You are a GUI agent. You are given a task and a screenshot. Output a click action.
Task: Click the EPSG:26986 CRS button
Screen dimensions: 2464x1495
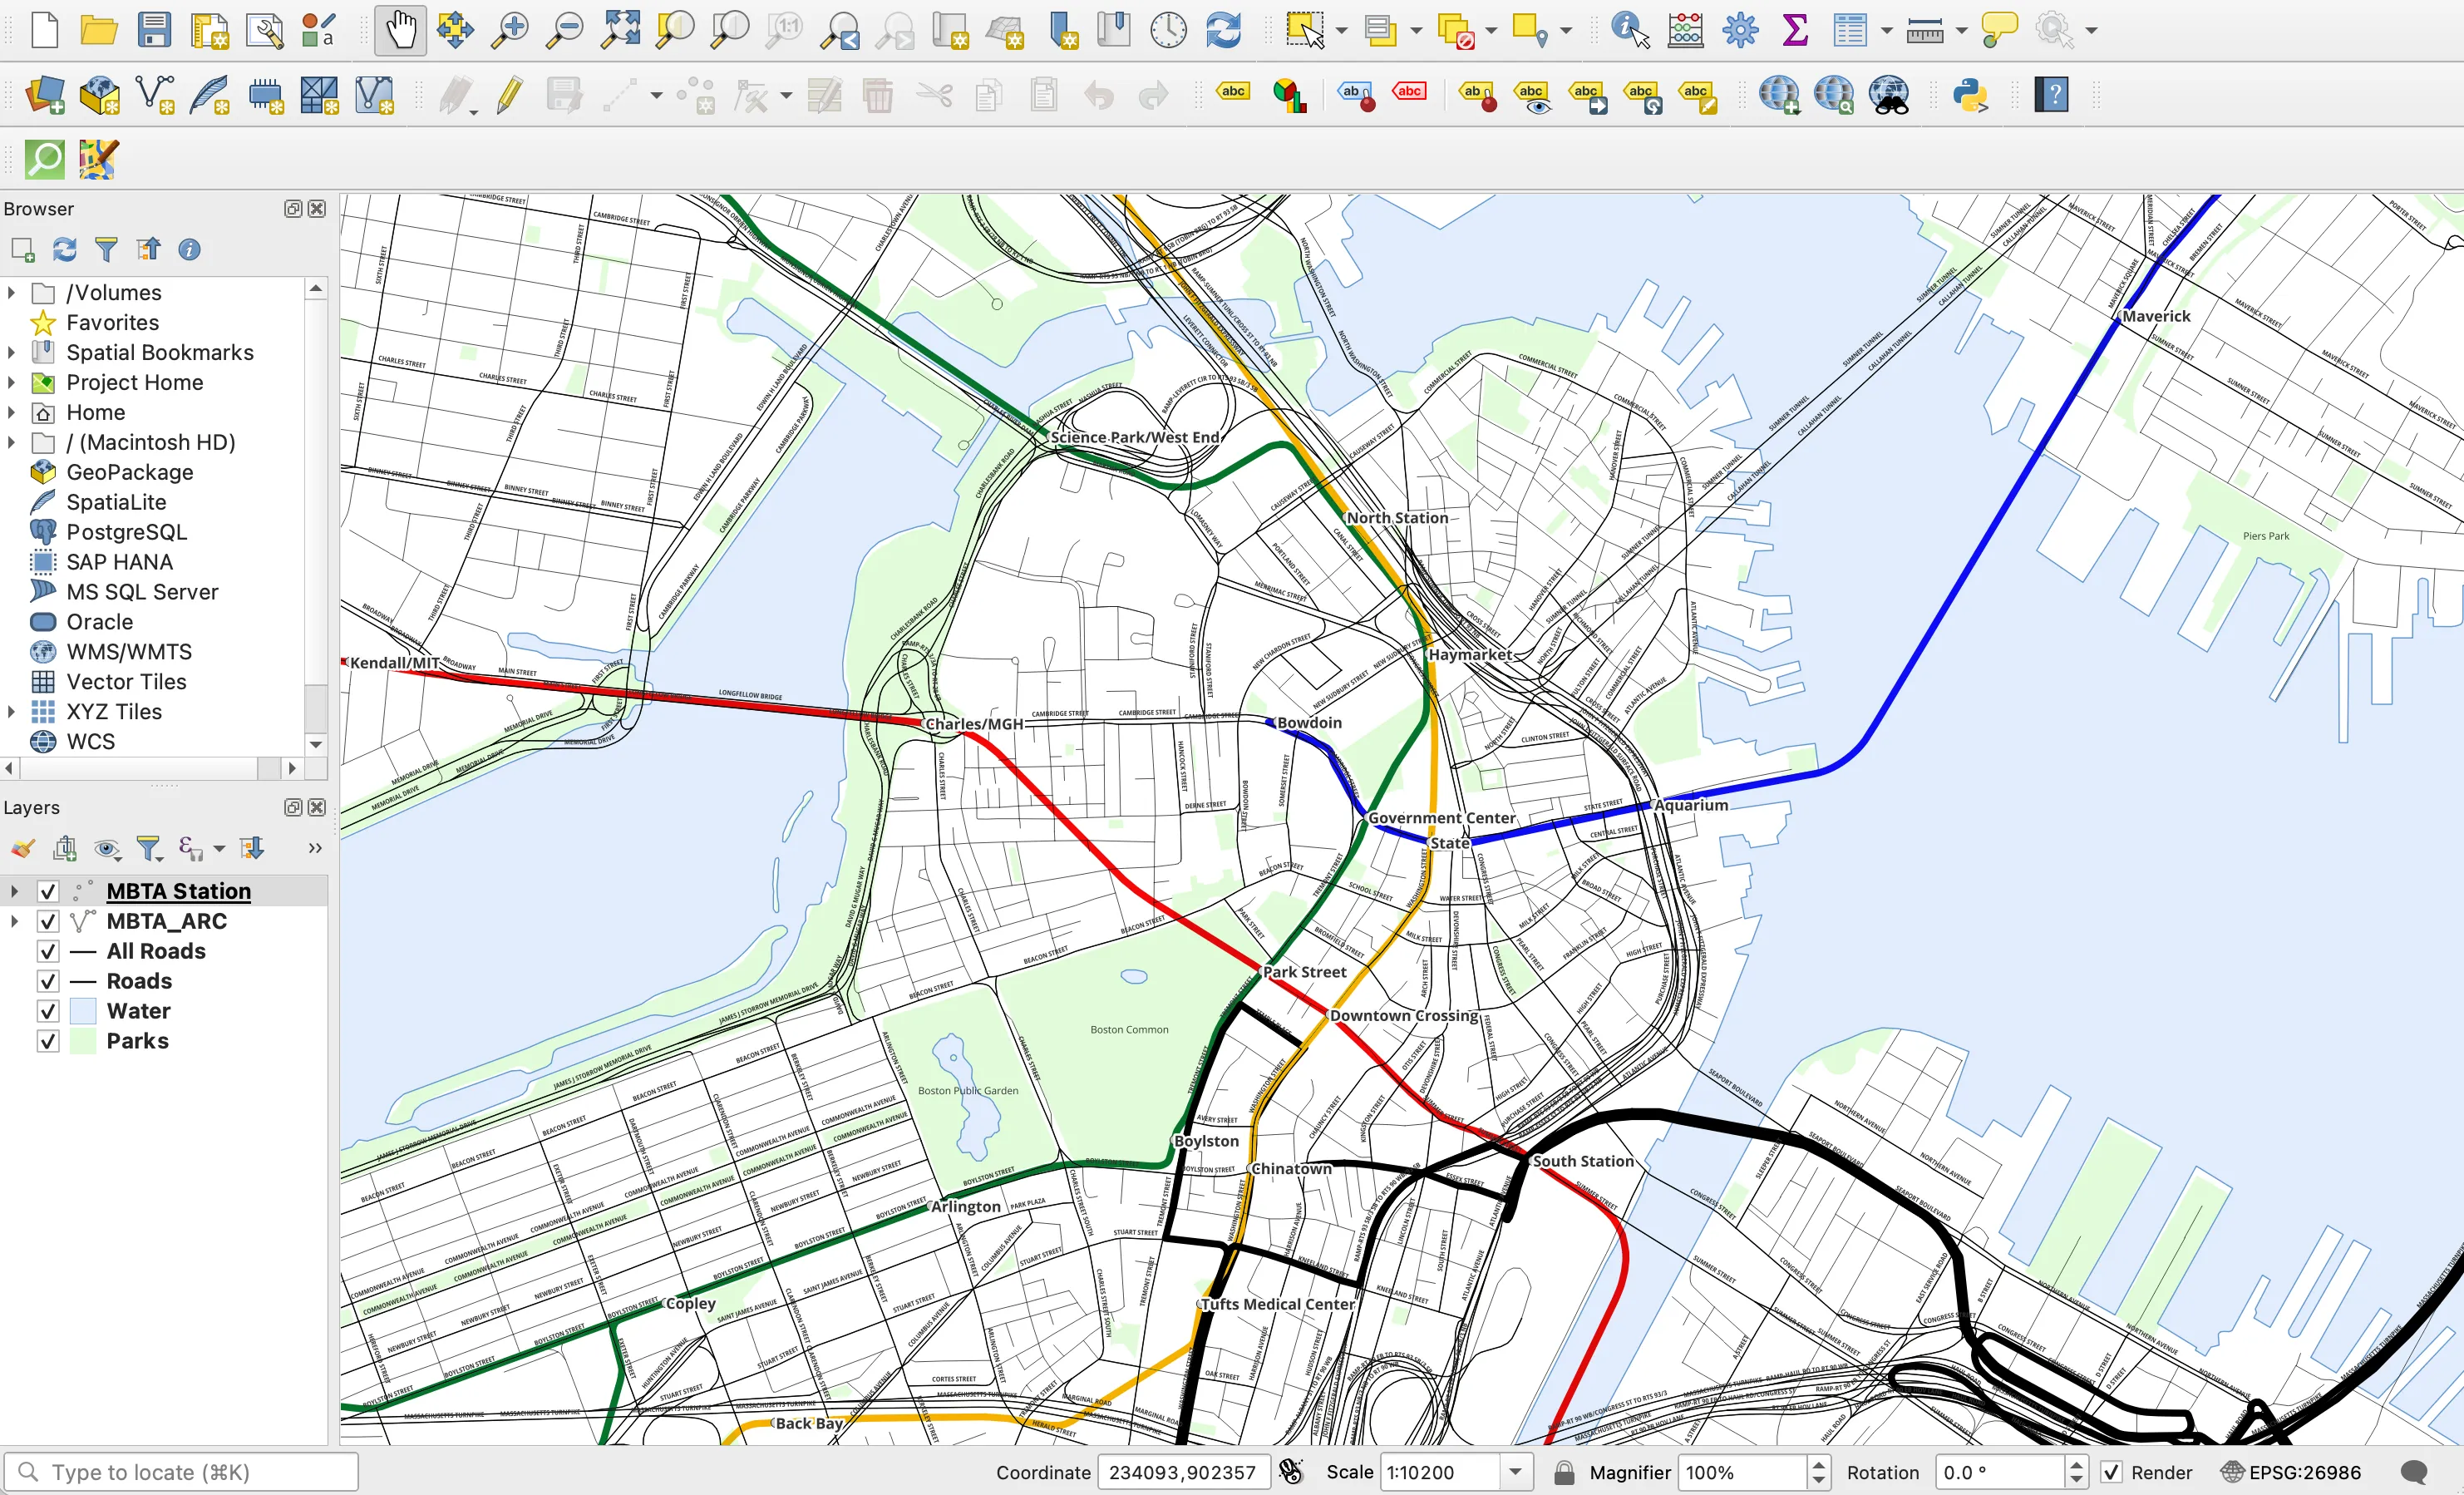point(2291,1472)
